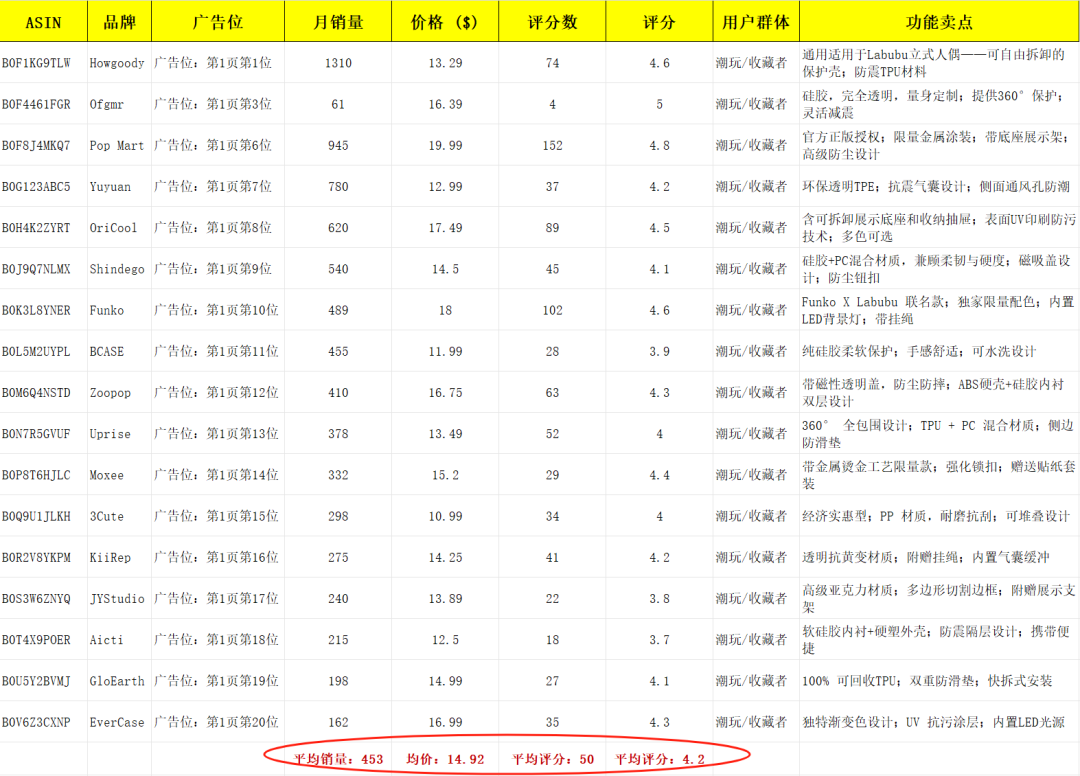Image resolution: width=1080 pixels, height=776 pixels.
Task: Click summary text 平均评分：4.2
Action: coord(659,759)
